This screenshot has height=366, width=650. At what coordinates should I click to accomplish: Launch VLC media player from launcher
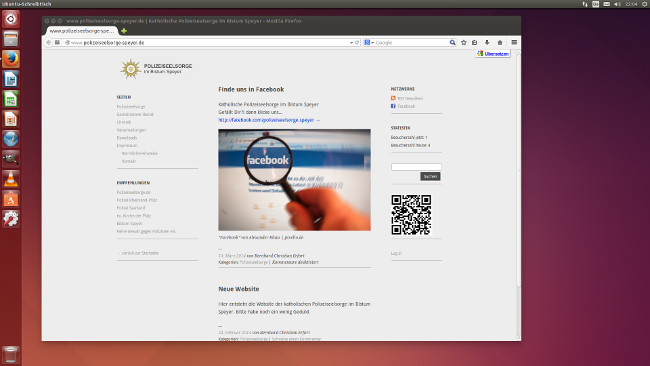11,179
